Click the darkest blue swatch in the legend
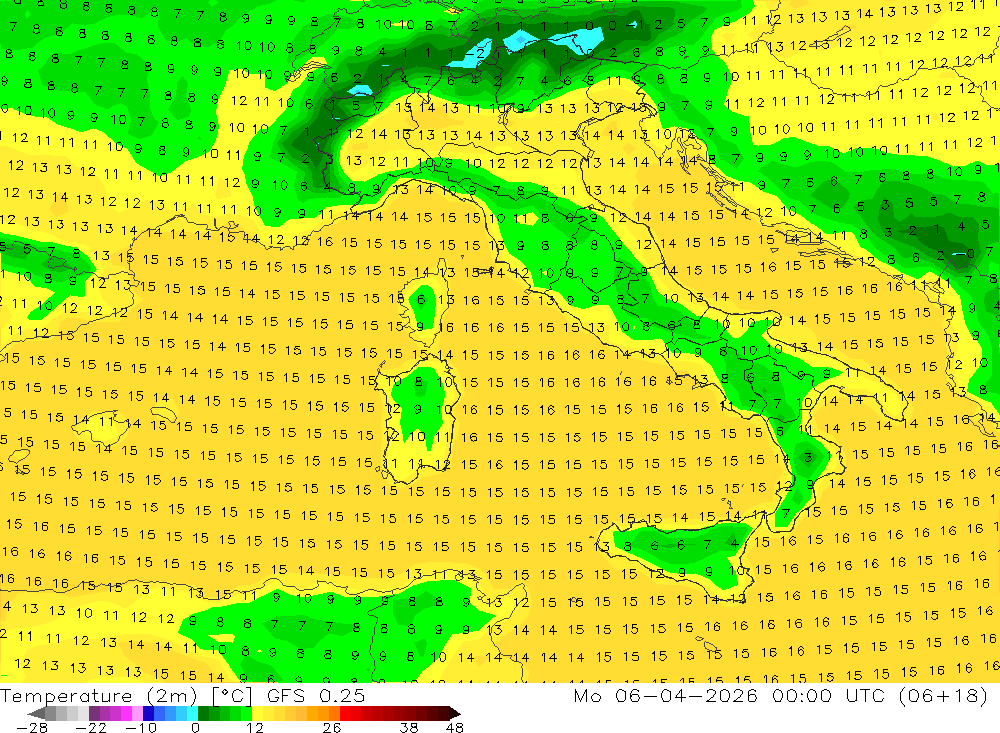This screenshot has height=733, width=1000. (149, 713)
